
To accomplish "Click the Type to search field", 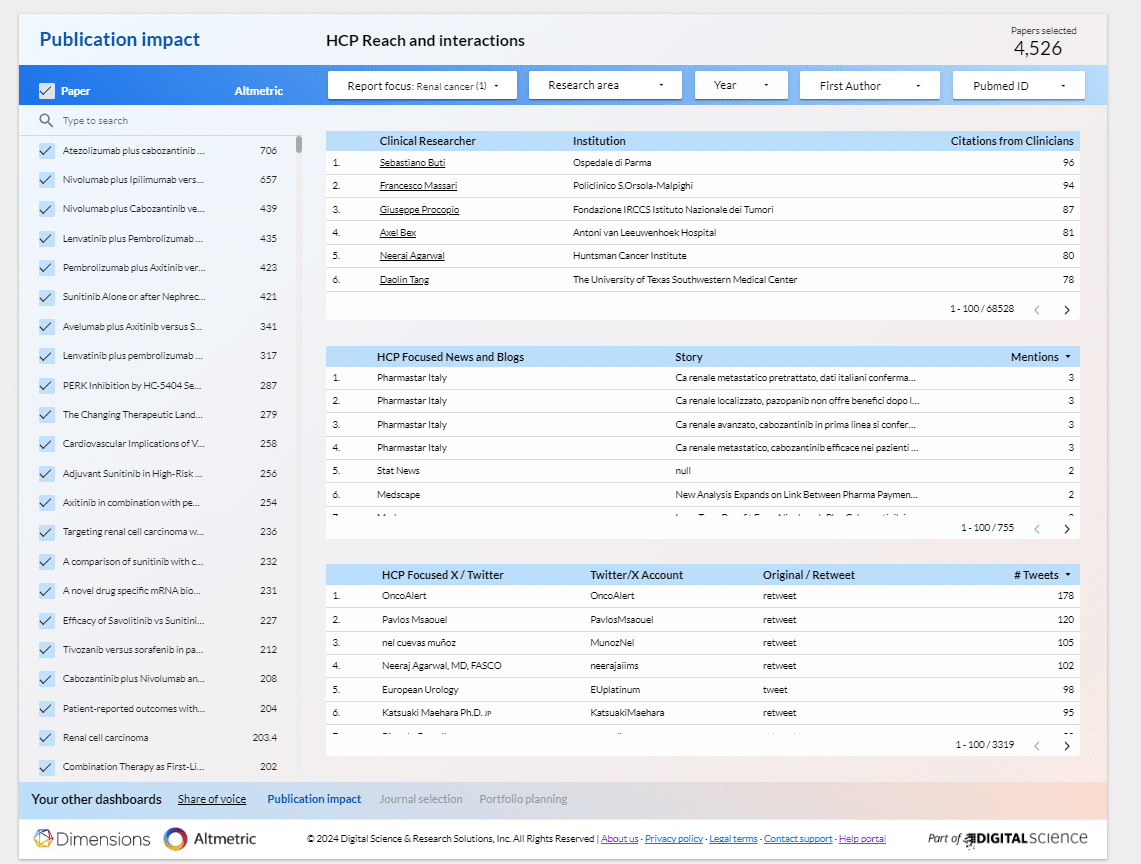I will pyautogui.click(x=160, y=121).
